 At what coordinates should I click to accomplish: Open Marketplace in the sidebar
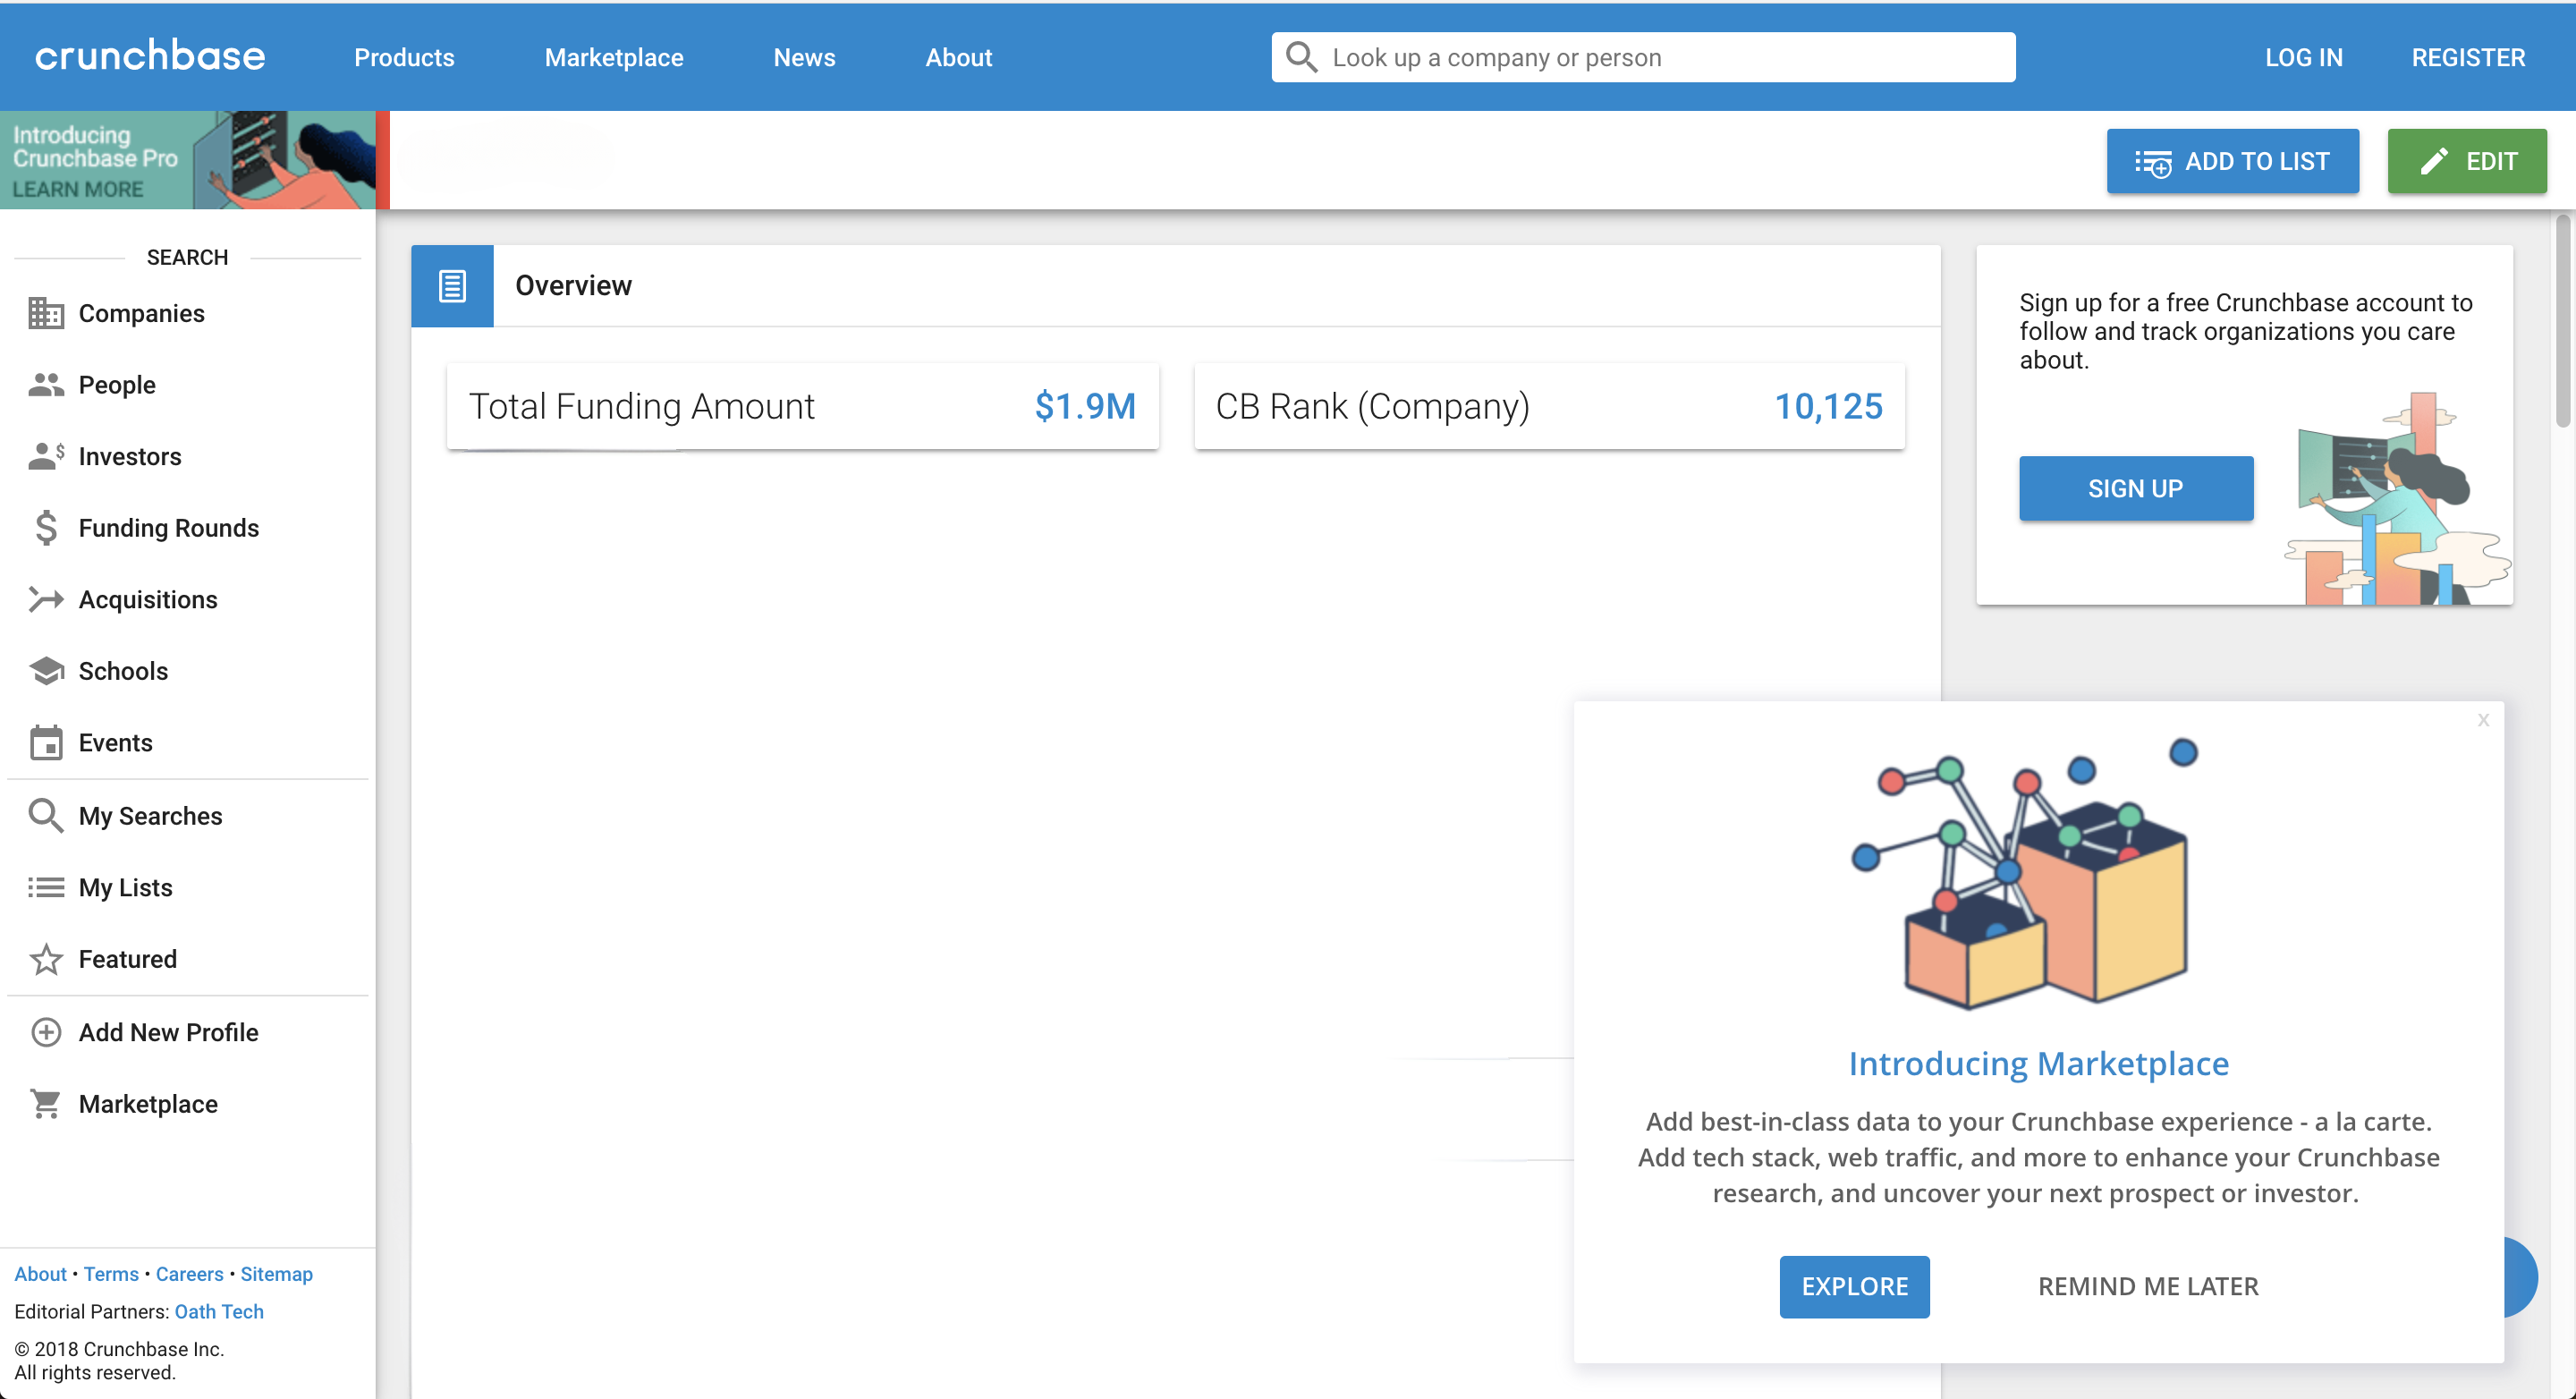click(148, 1104)
